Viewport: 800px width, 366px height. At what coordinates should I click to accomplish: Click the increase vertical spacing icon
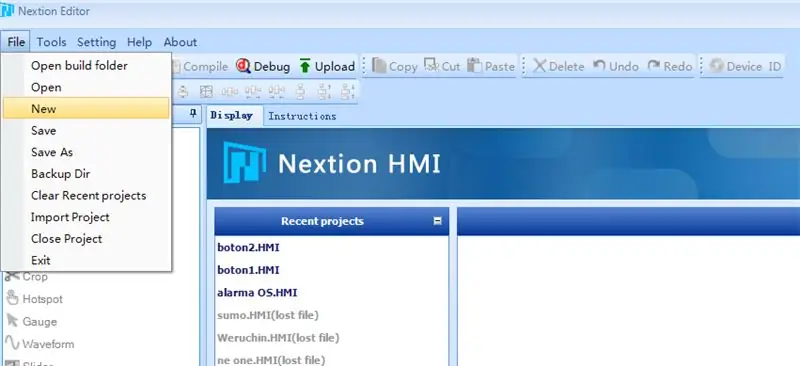(323, 92)
